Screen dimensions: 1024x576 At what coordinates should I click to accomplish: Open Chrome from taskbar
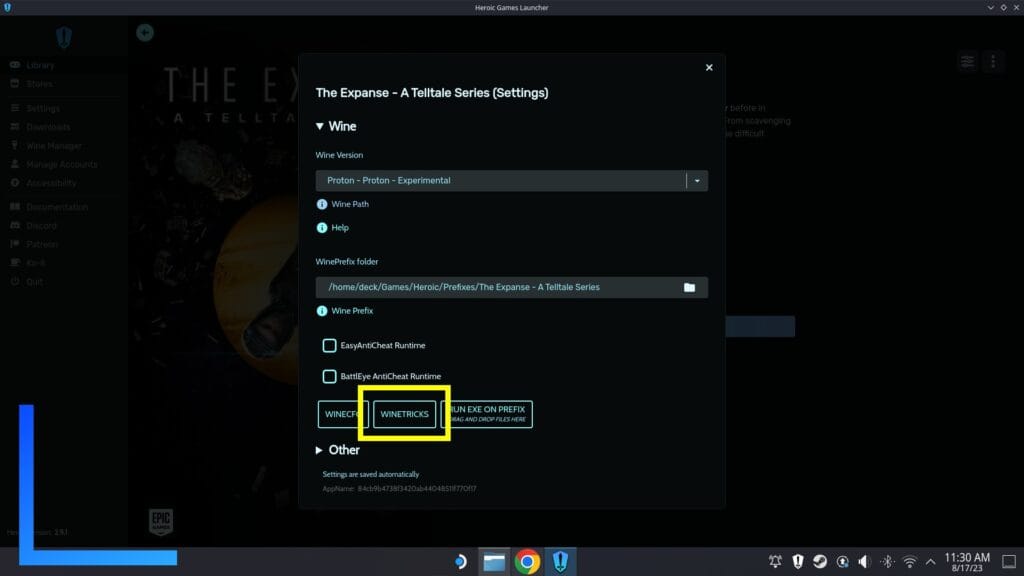(527, 562)
